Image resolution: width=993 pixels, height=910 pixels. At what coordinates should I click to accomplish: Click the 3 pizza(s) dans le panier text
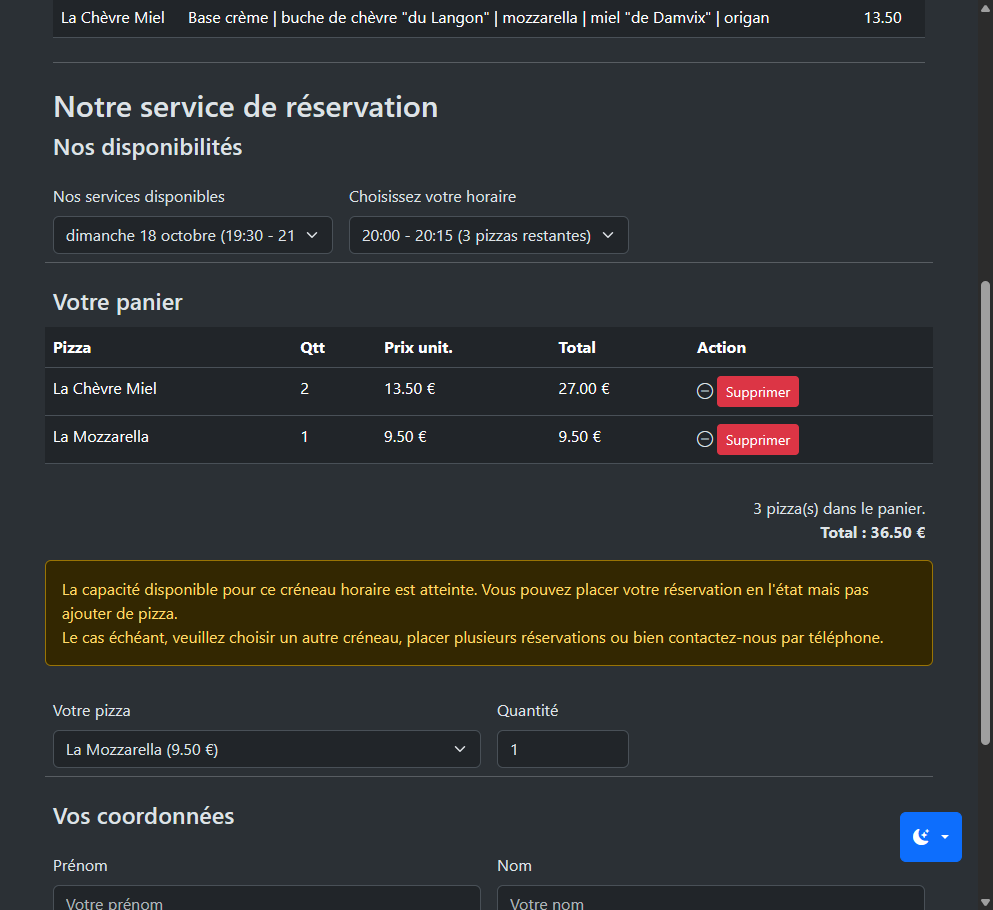(x=839, y=509)
